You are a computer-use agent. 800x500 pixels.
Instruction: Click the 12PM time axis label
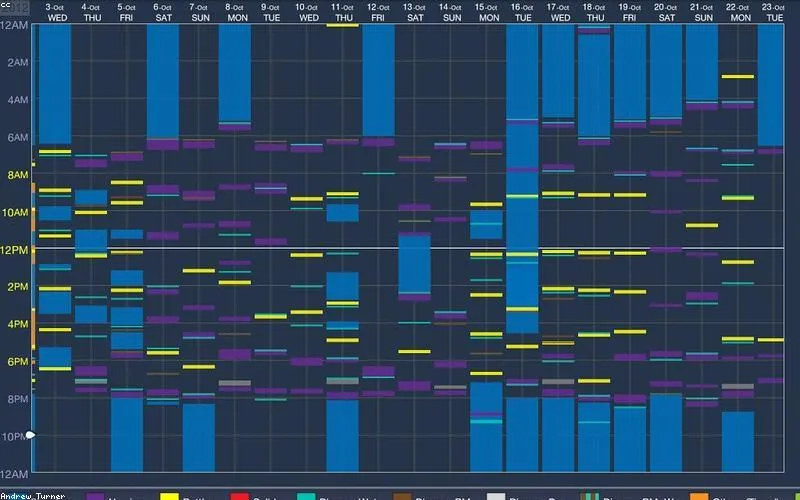pos(14,250)
